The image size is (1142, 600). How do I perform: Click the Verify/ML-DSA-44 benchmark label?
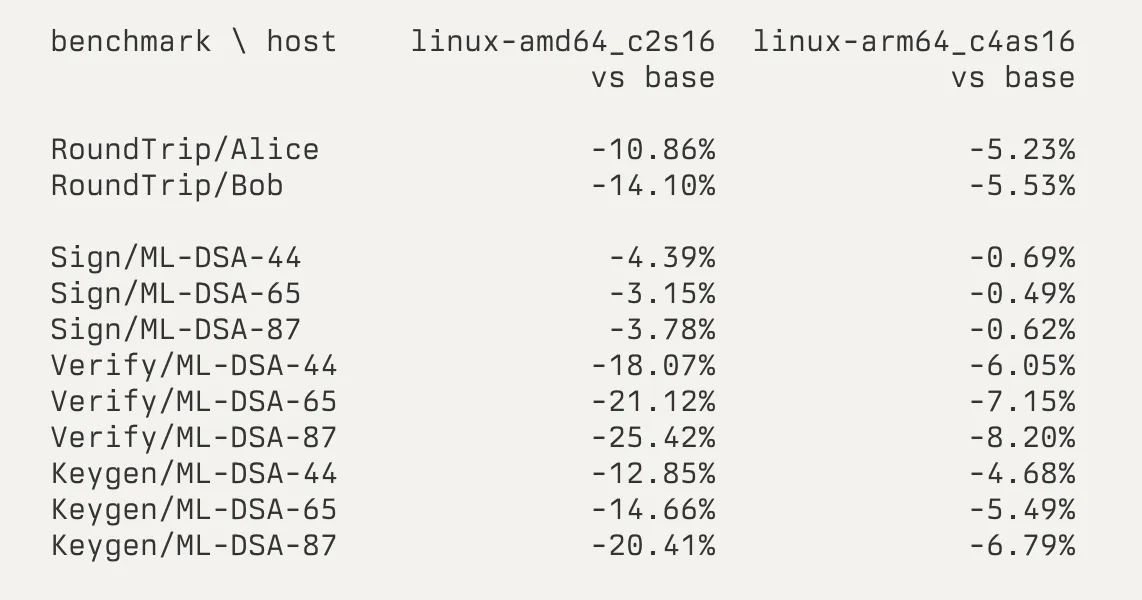(x=194, y=366)
